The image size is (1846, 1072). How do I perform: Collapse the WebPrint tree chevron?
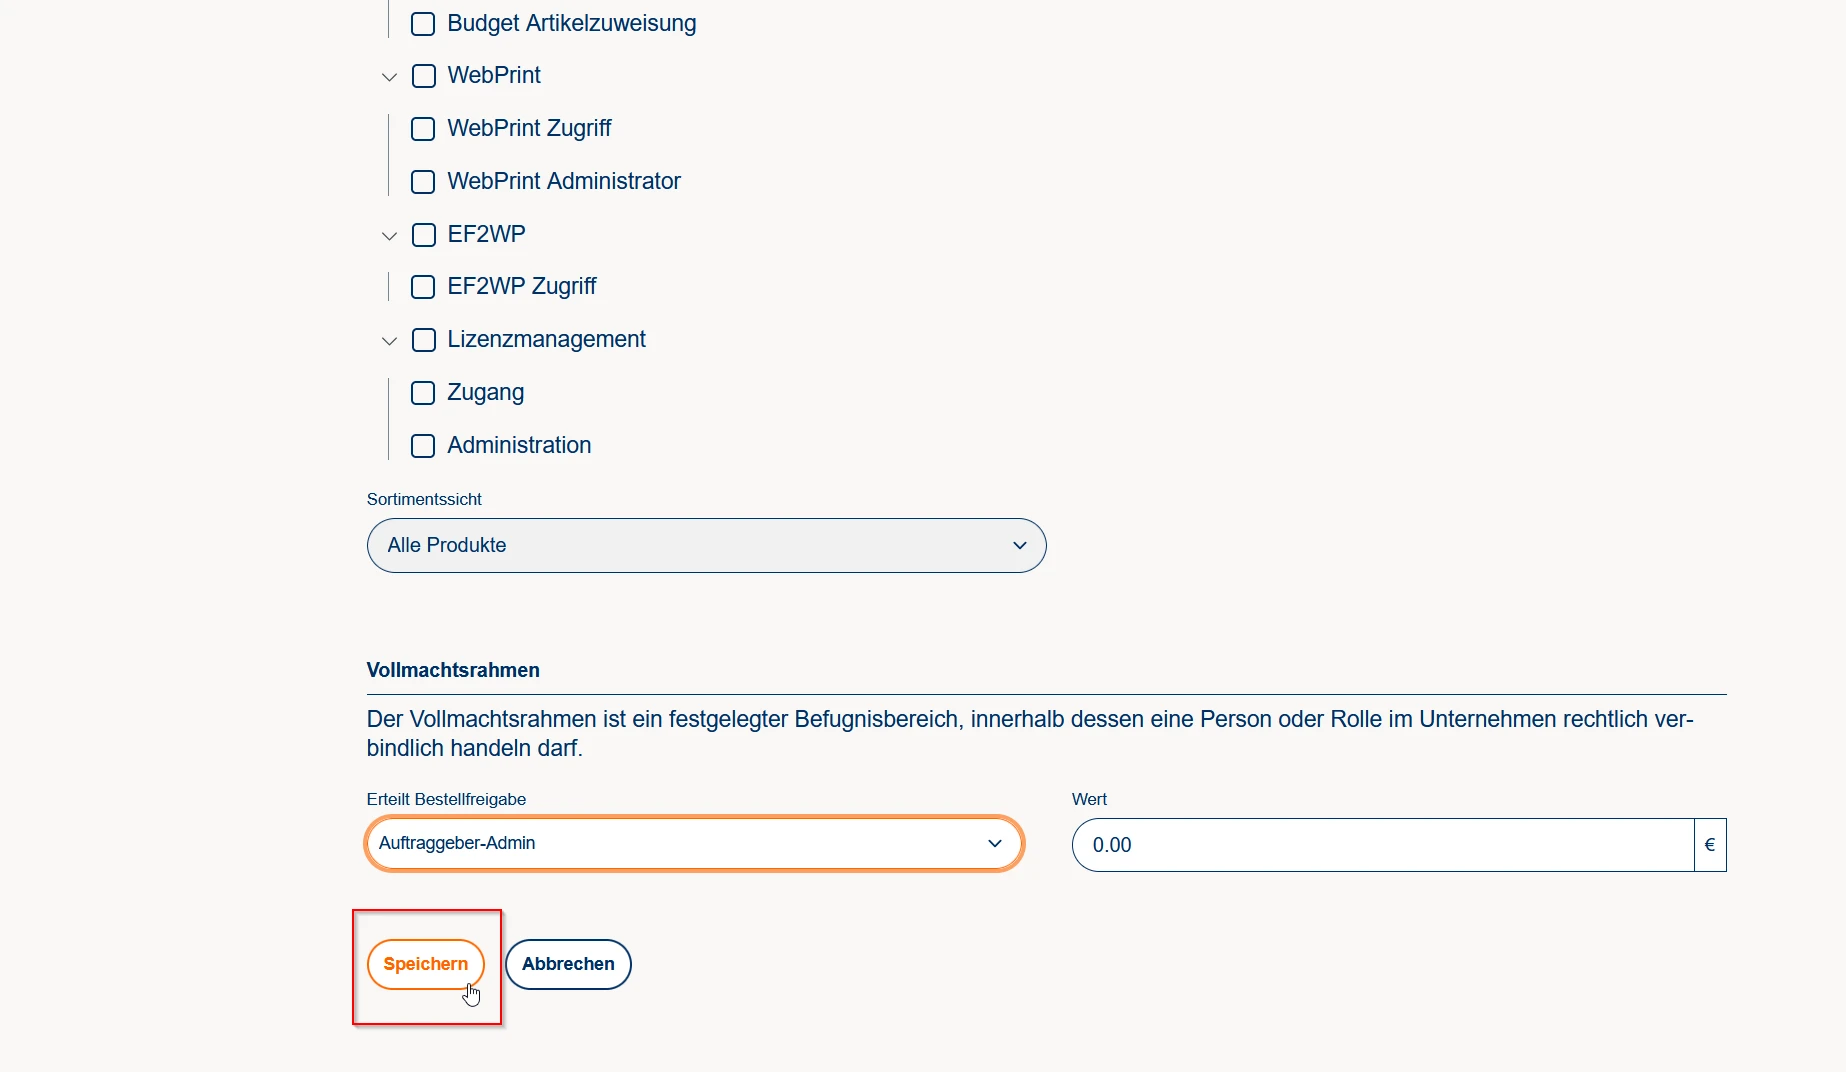coord(389,77)
